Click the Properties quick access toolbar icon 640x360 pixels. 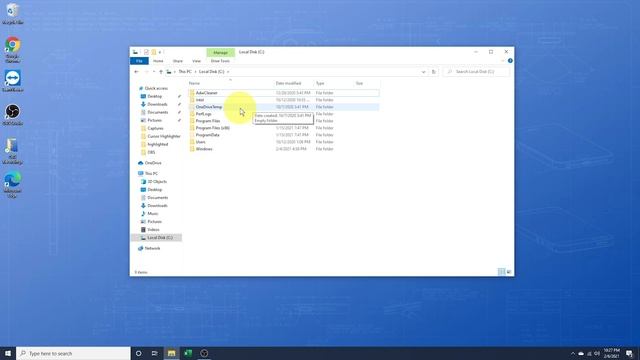pyautogui.click(x=146, y=52)
